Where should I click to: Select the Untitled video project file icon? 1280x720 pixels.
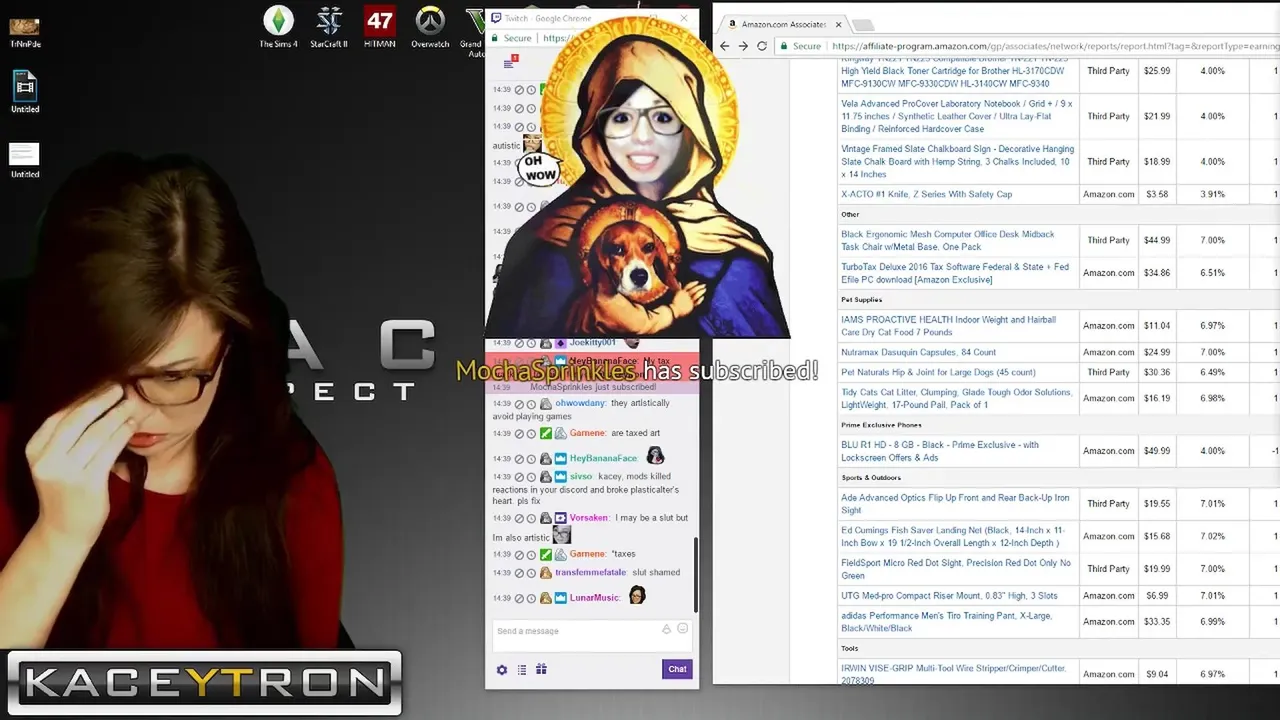[x=25, y=92]
